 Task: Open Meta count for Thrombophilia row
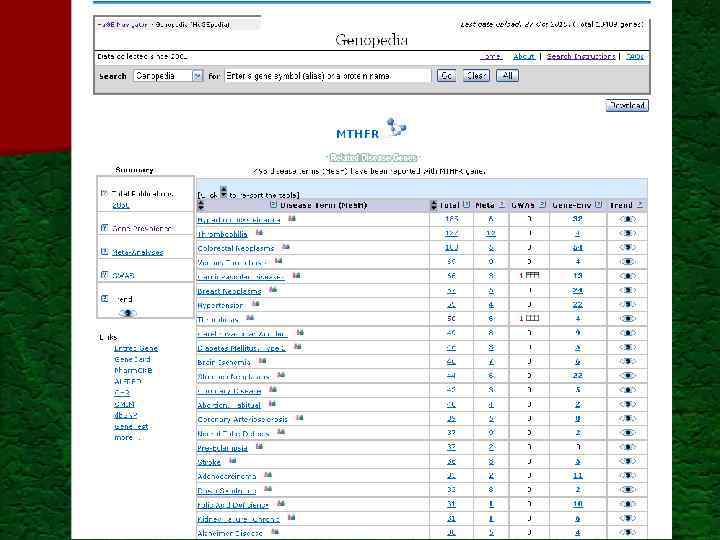pos(491,234)
